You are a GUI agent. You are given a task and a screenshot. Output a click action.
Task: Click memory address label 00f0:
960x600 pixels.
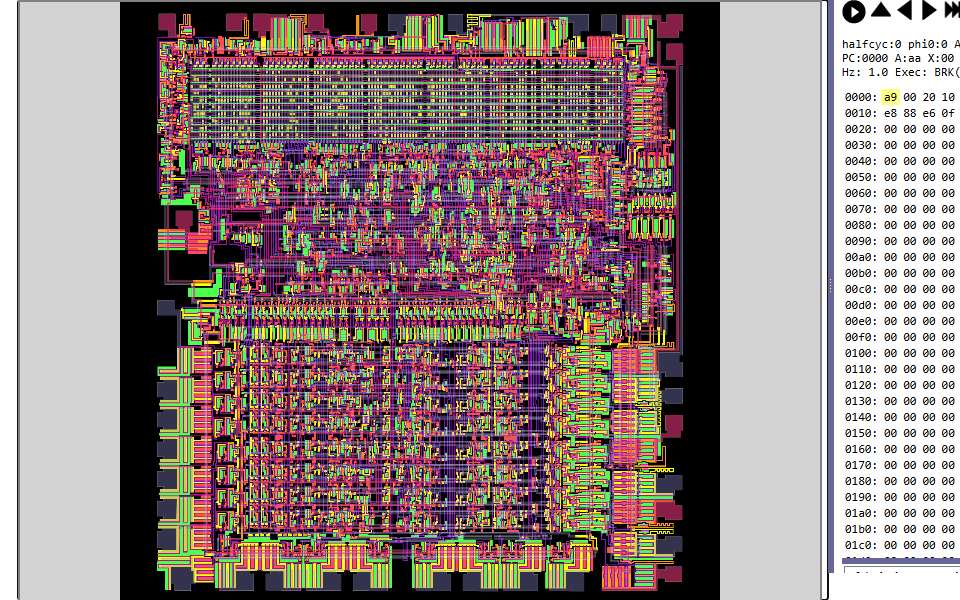pos(861,337)
